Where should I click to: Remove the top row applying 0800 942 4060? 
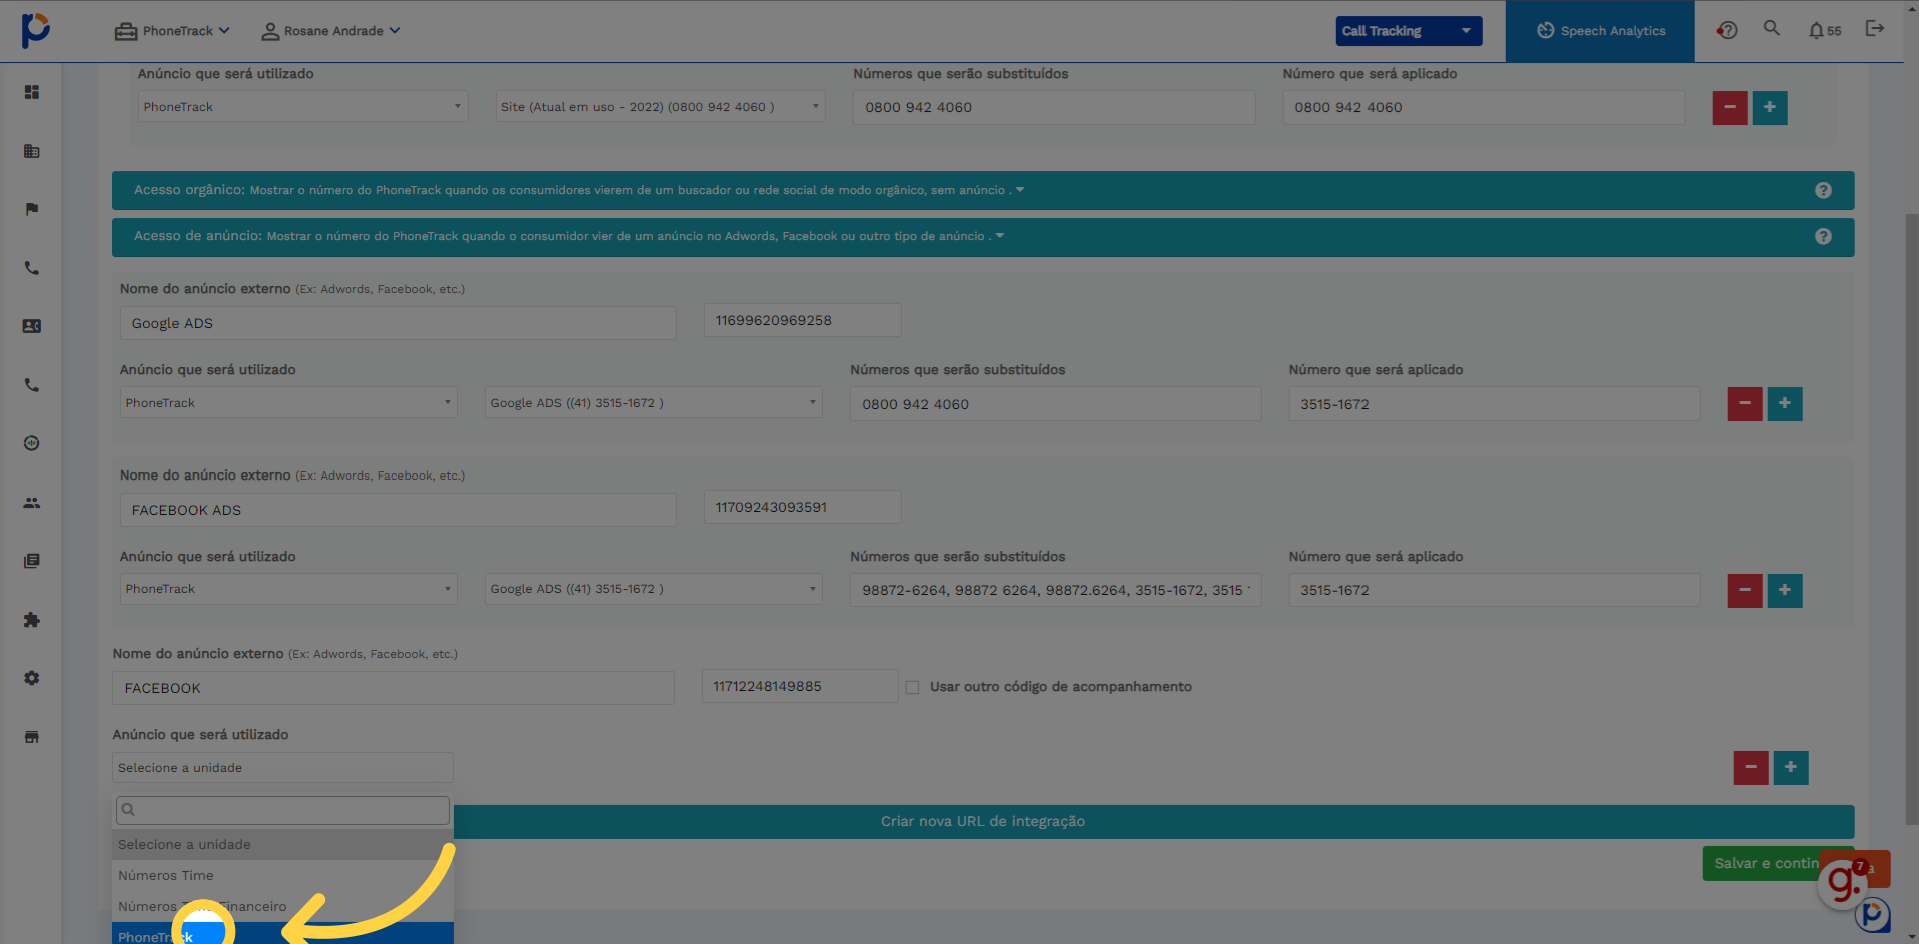(1730, 107)
